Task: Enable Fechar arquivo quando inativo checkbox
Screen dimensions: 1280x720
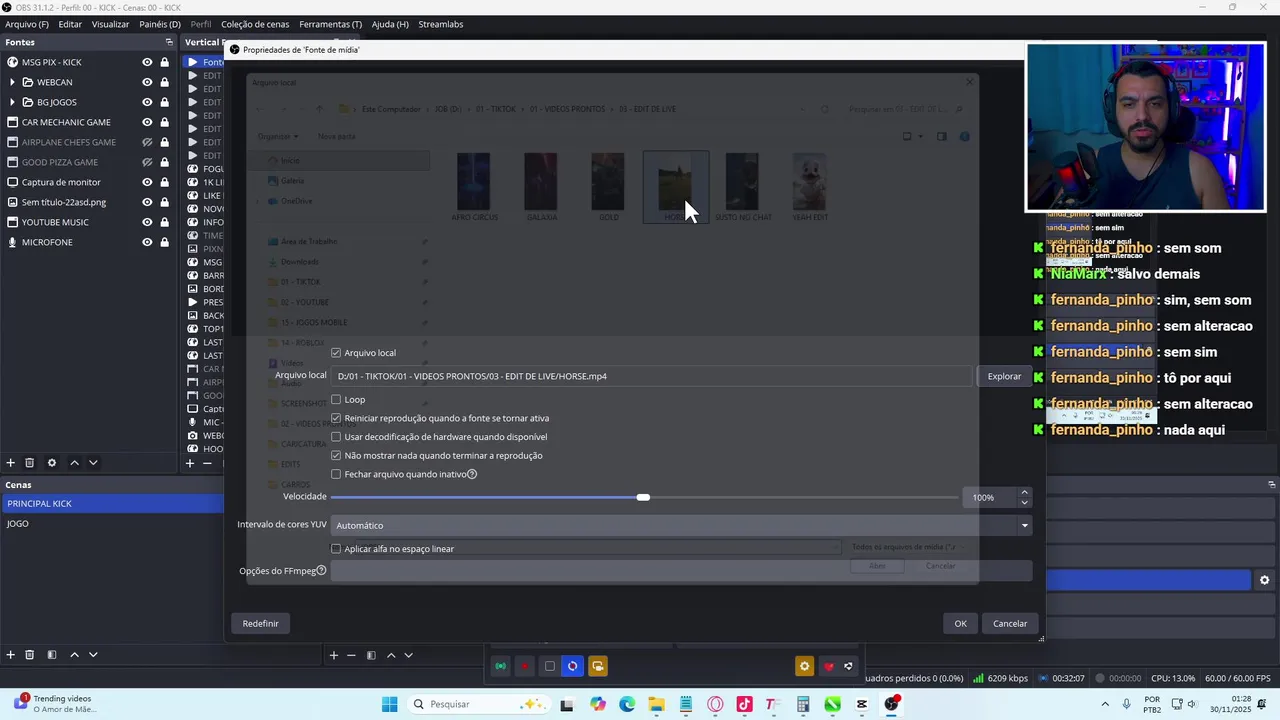Action: point(336,474)
